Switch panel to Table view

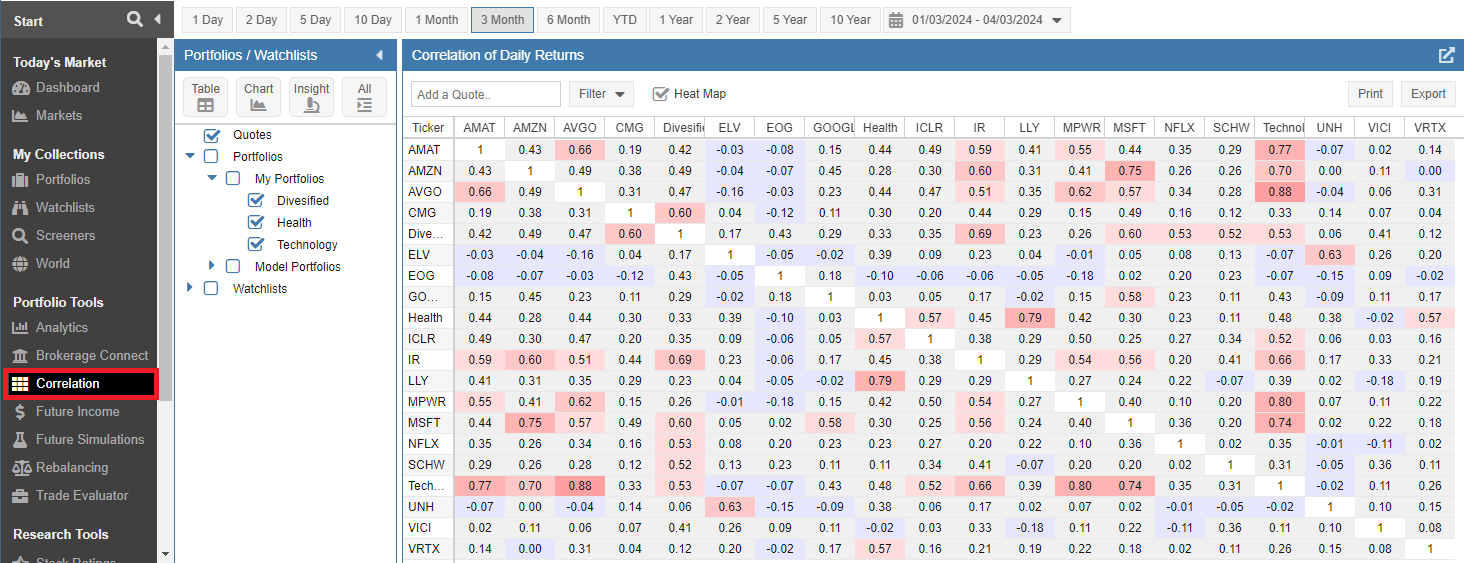point(206,97)
